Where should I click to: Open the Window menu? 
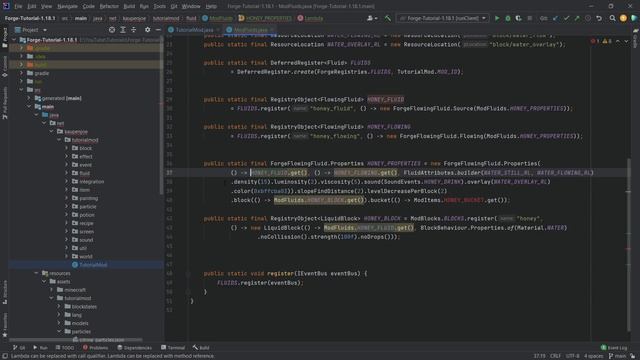[191, 6]
